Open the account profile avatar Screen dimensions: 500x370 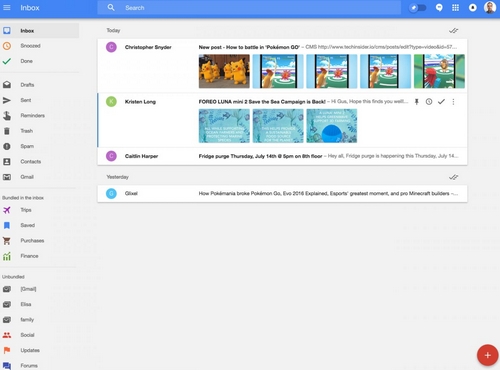490,7
